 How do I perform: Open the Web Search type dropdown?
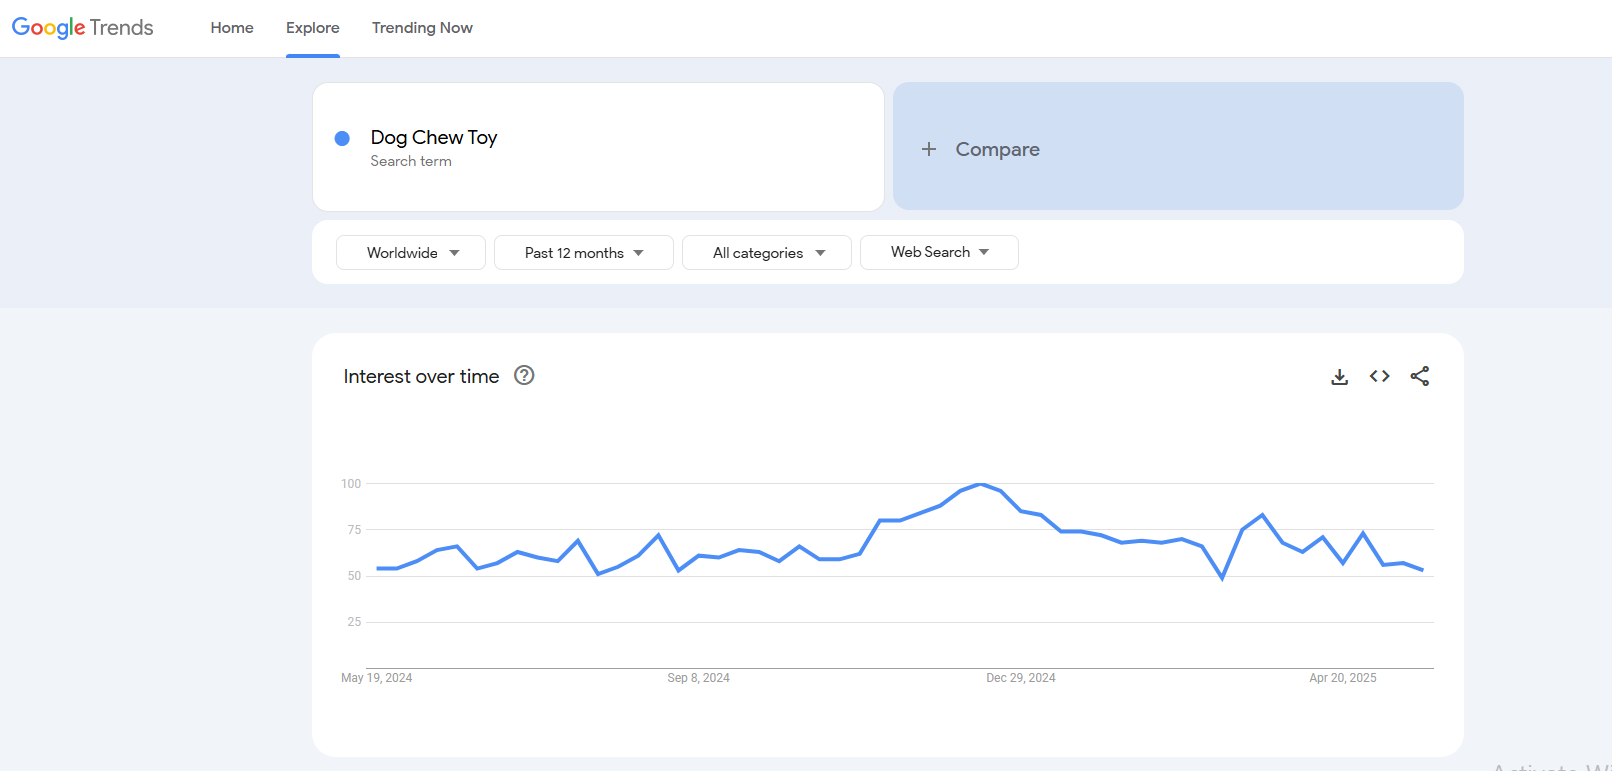939,252
